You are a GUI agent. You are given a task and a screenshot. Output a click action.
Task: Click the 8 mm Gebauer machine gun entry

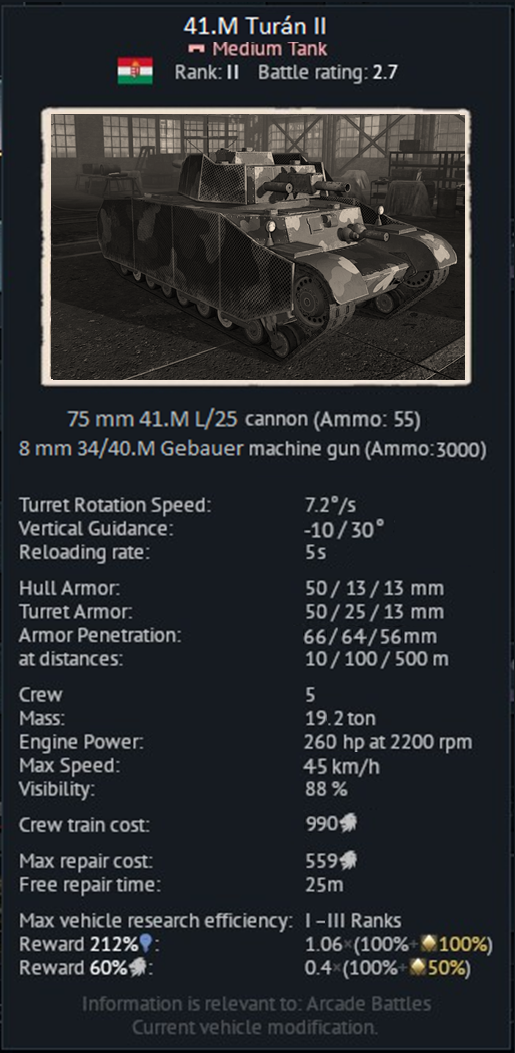coord(252,449)
